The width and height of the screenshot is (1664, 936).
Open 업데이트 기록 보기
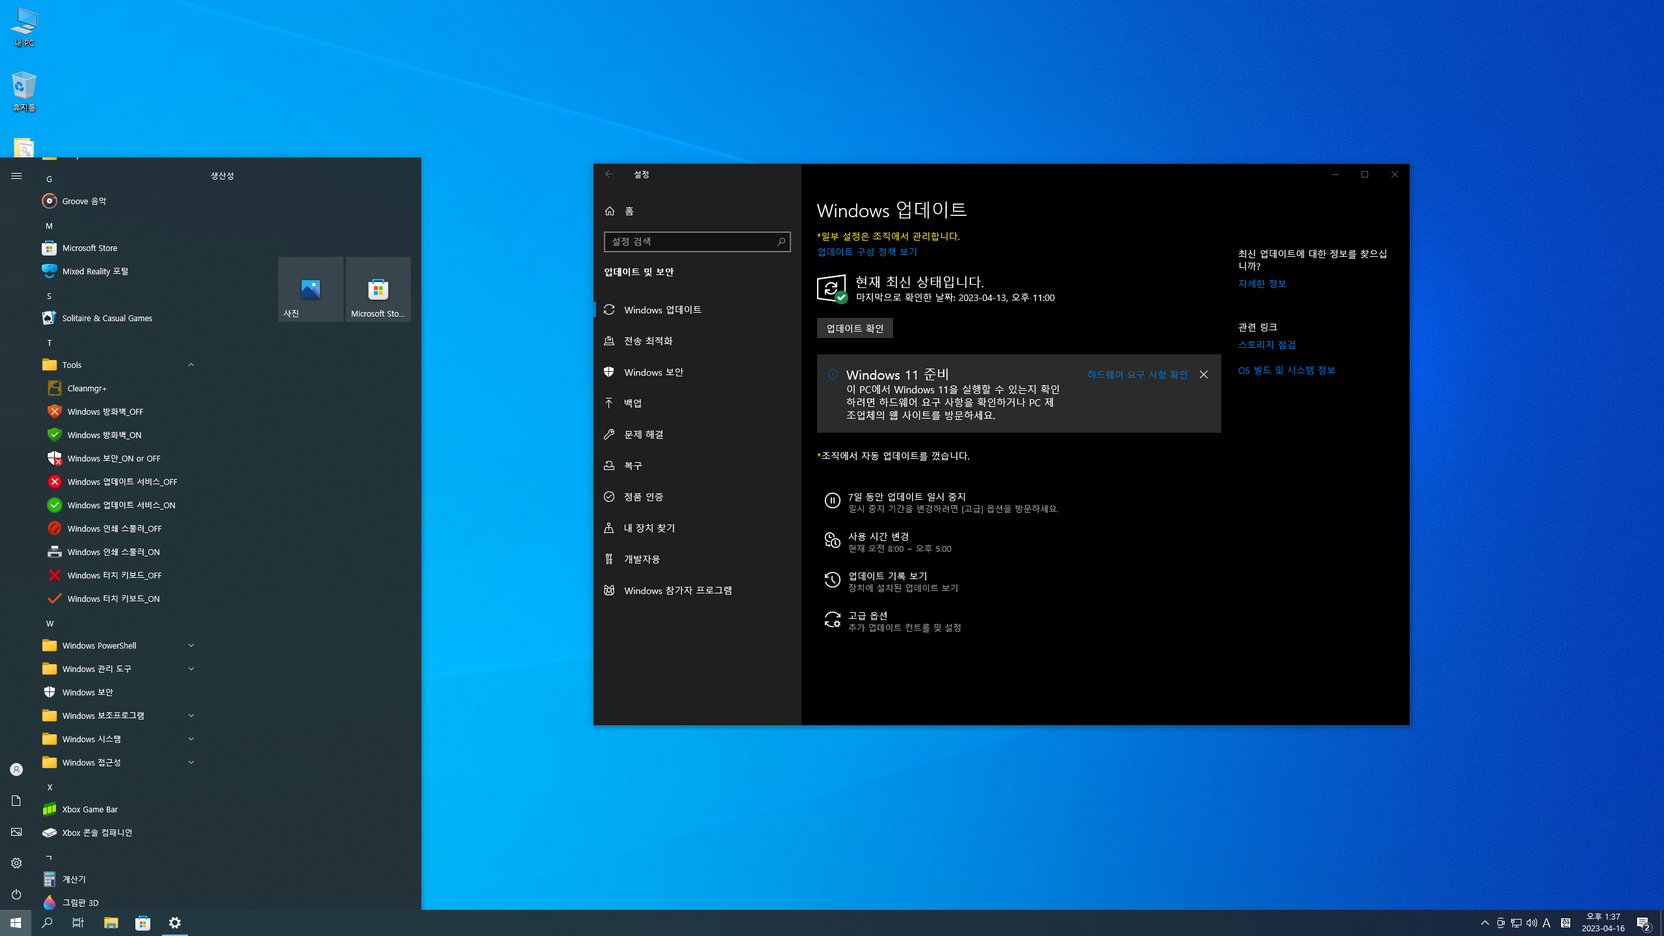point(891,581)
